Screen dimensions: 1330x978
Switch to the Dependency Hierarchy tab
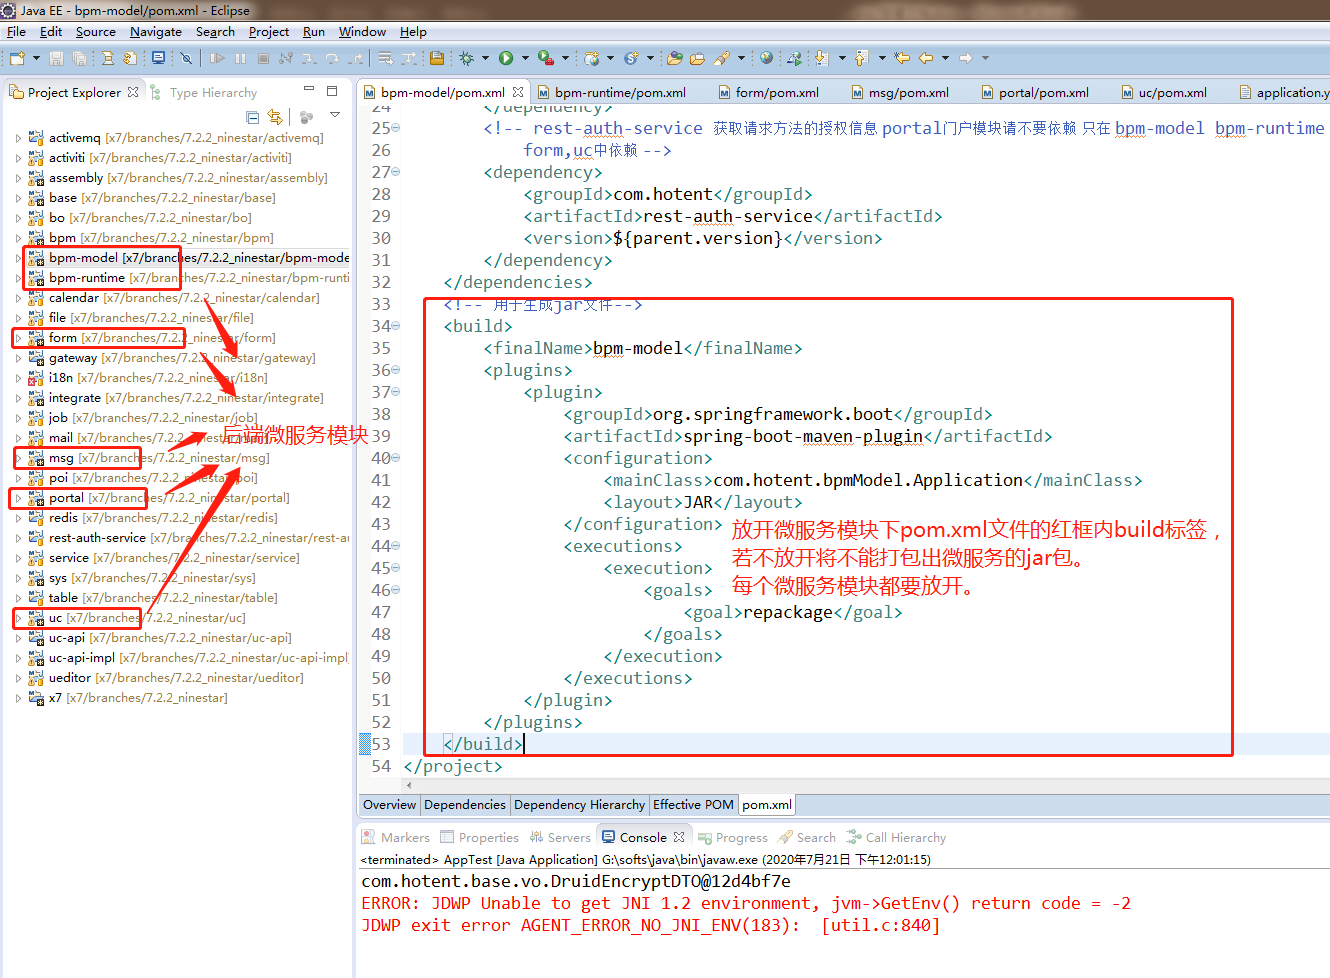point(579,805)
